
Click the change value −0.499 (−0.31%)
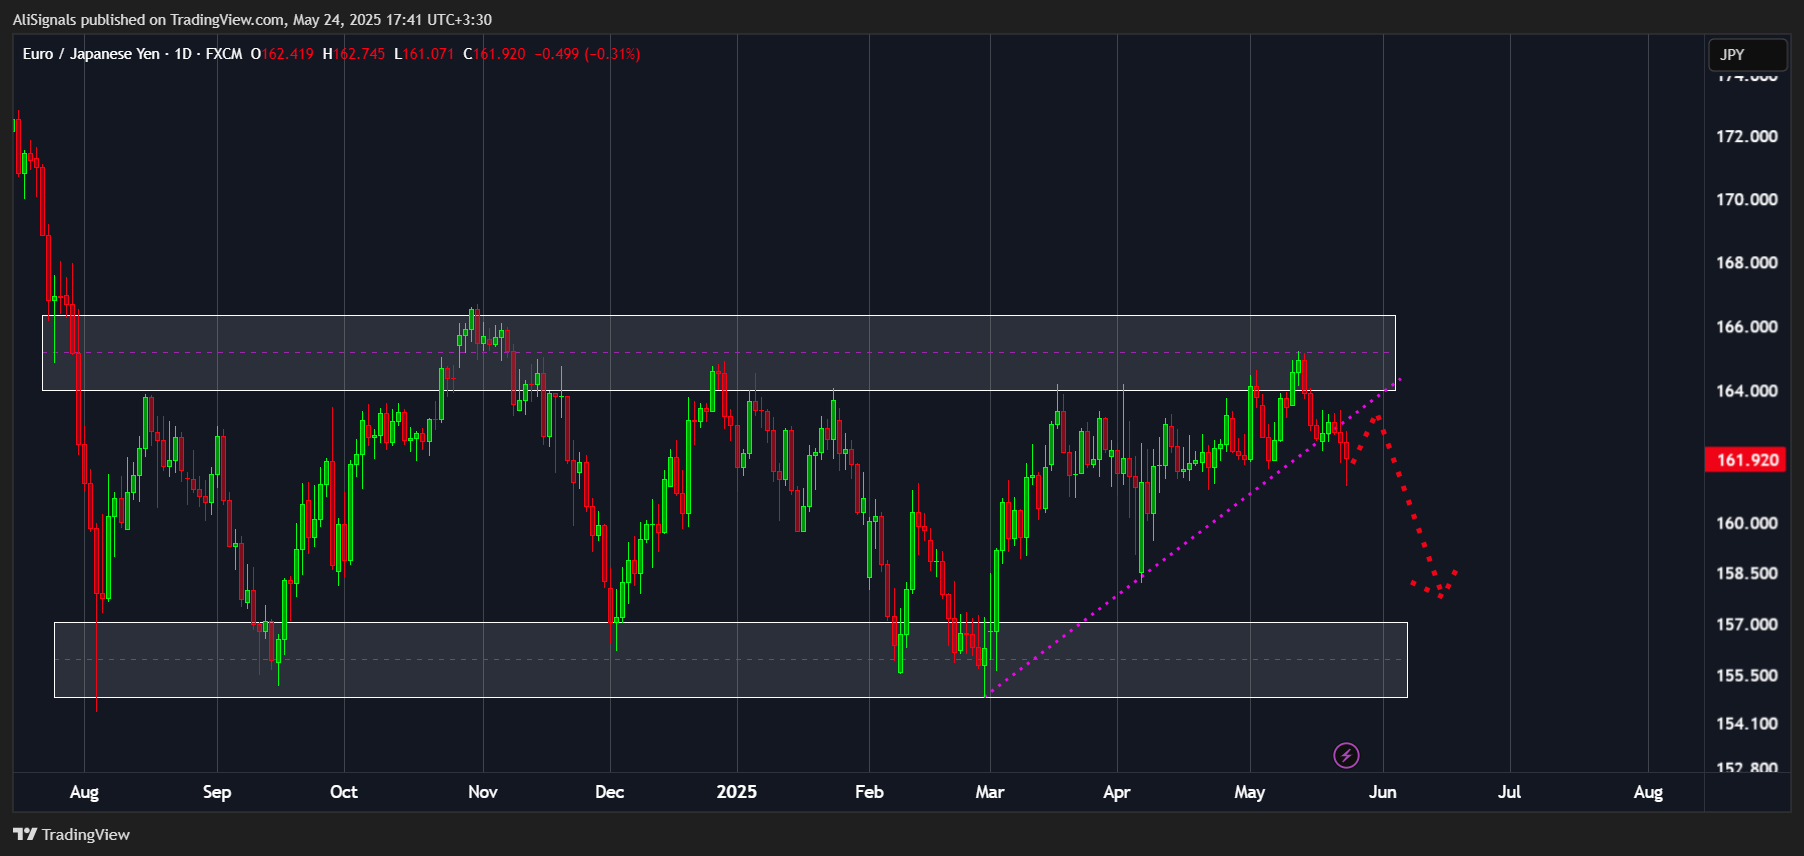tap(587, 54)
